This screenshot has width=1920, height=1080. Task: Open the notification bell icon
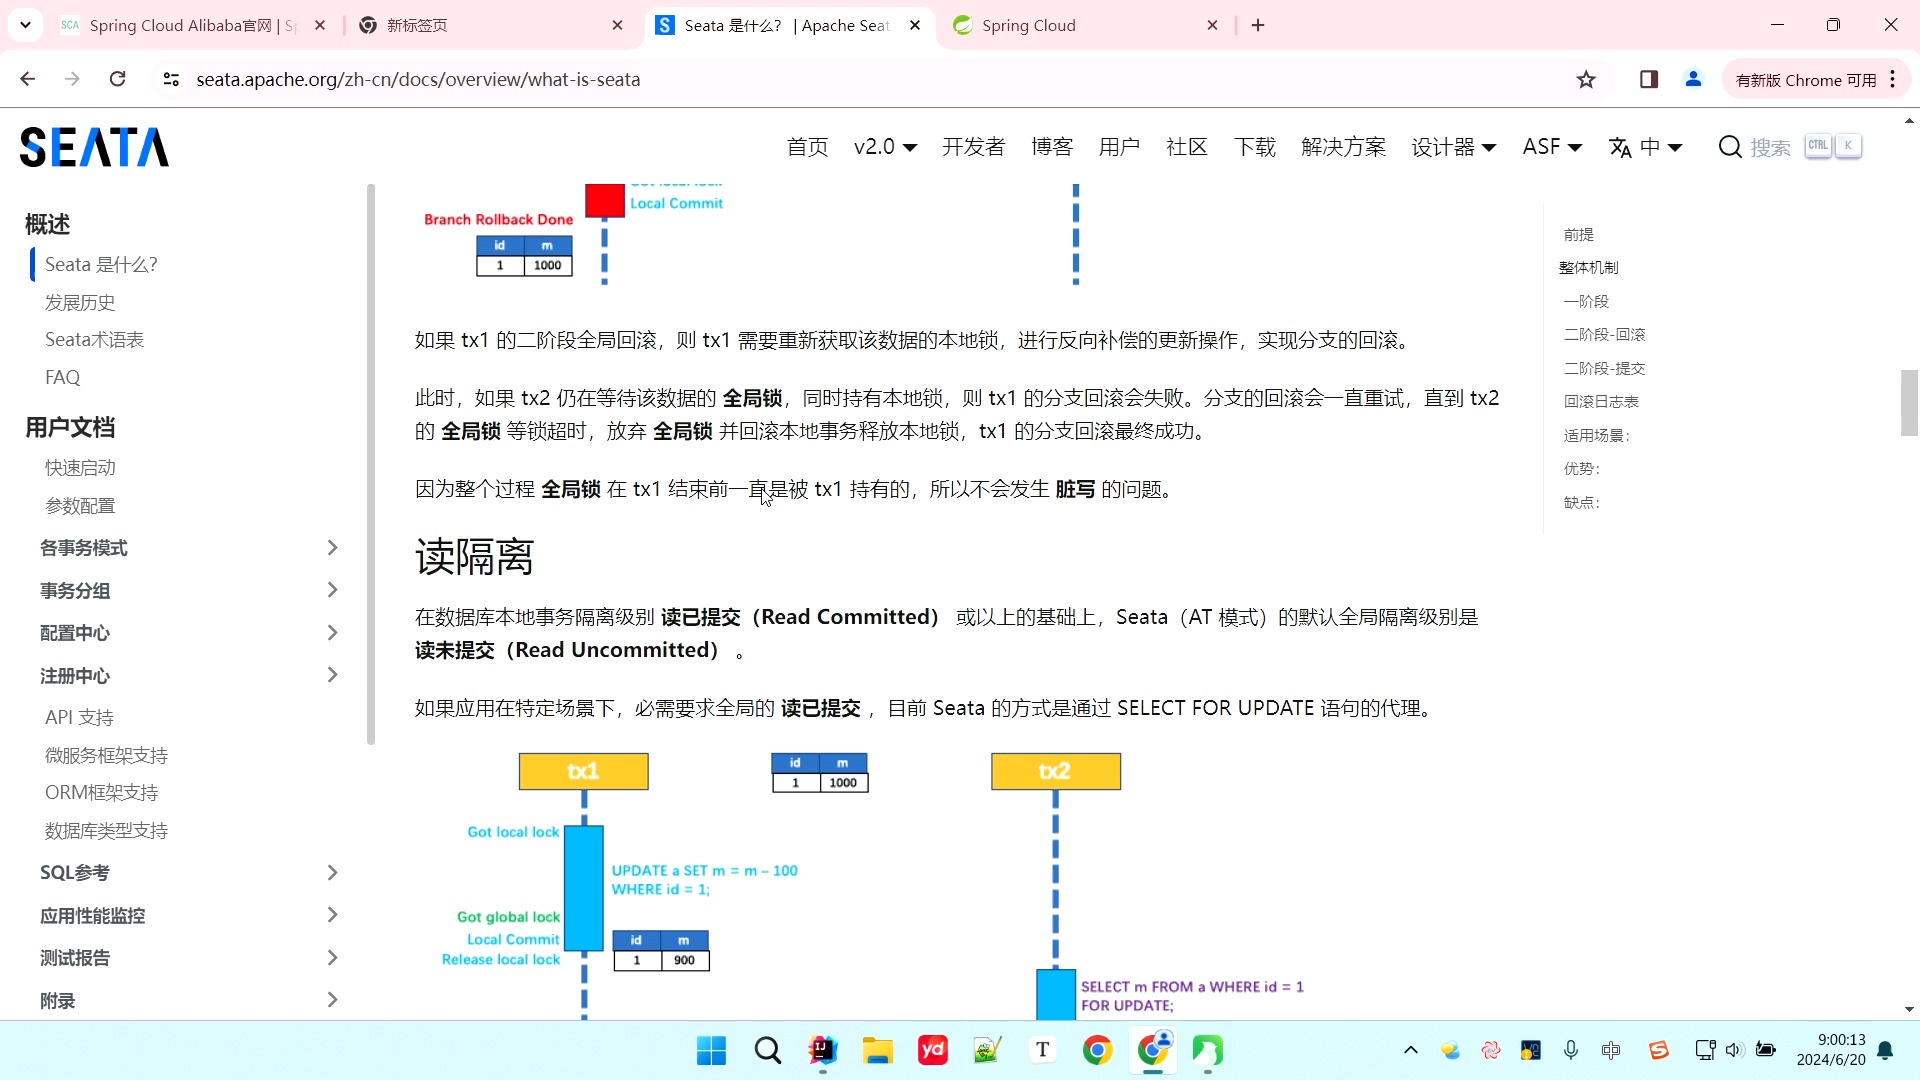[1885, 1050]
